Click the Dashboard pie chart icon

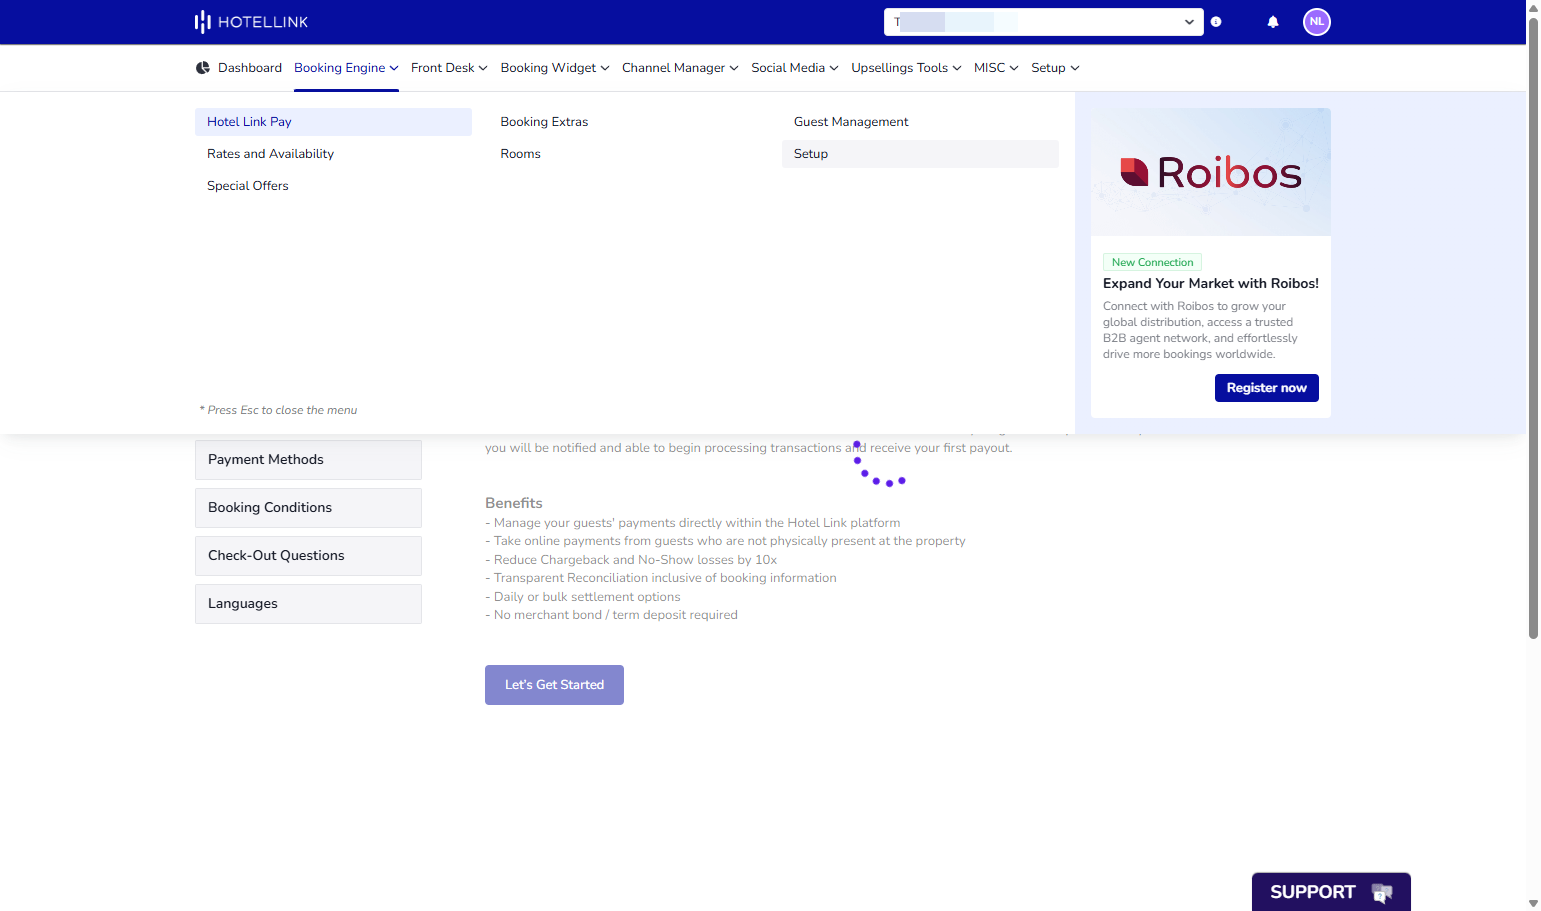pyautogui.click(x=203, y=68)
